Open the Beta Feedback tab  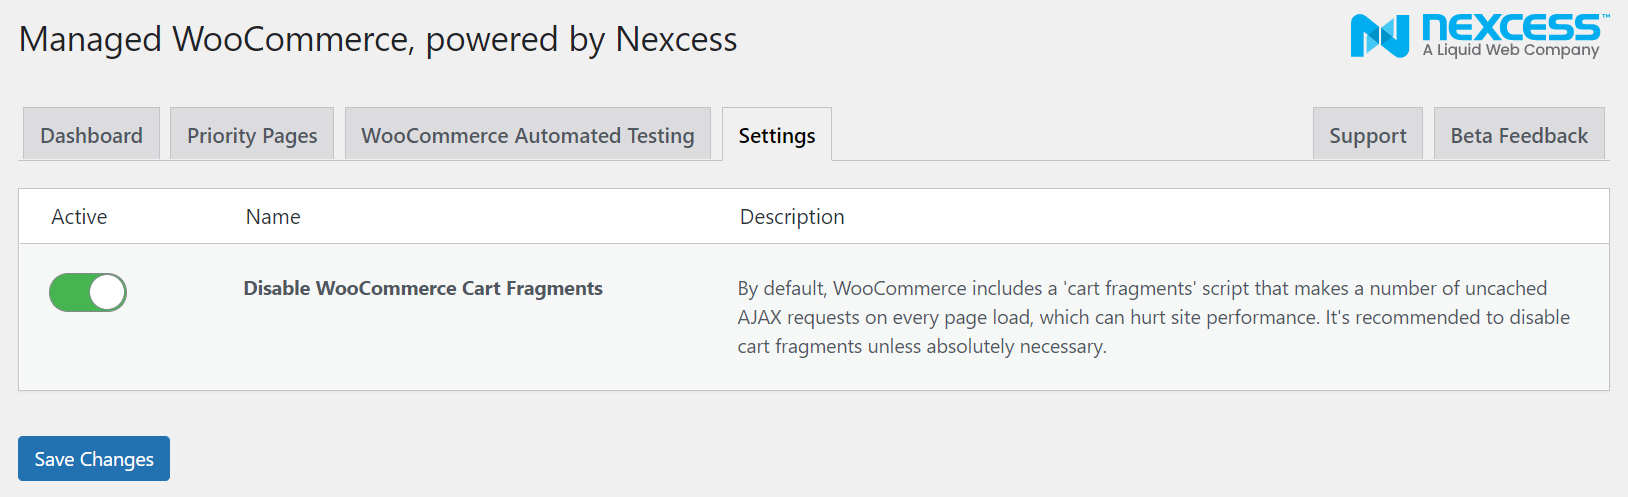pos(1518,135)
